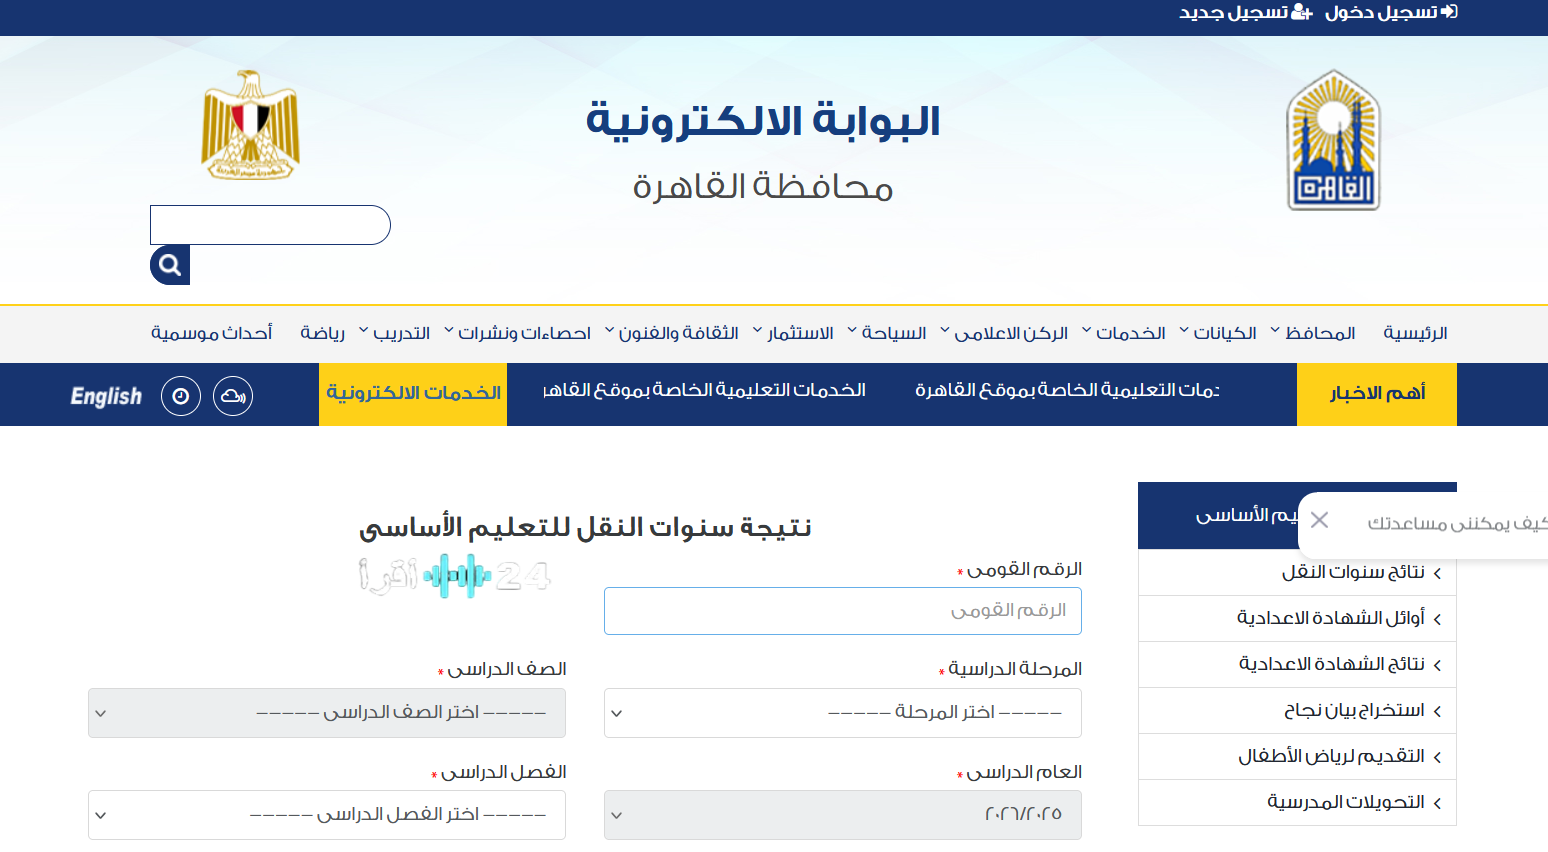Click the yellow الخدمات الالكترونية highlighted item
1548x852 pixels.
[x=412, y=394]
